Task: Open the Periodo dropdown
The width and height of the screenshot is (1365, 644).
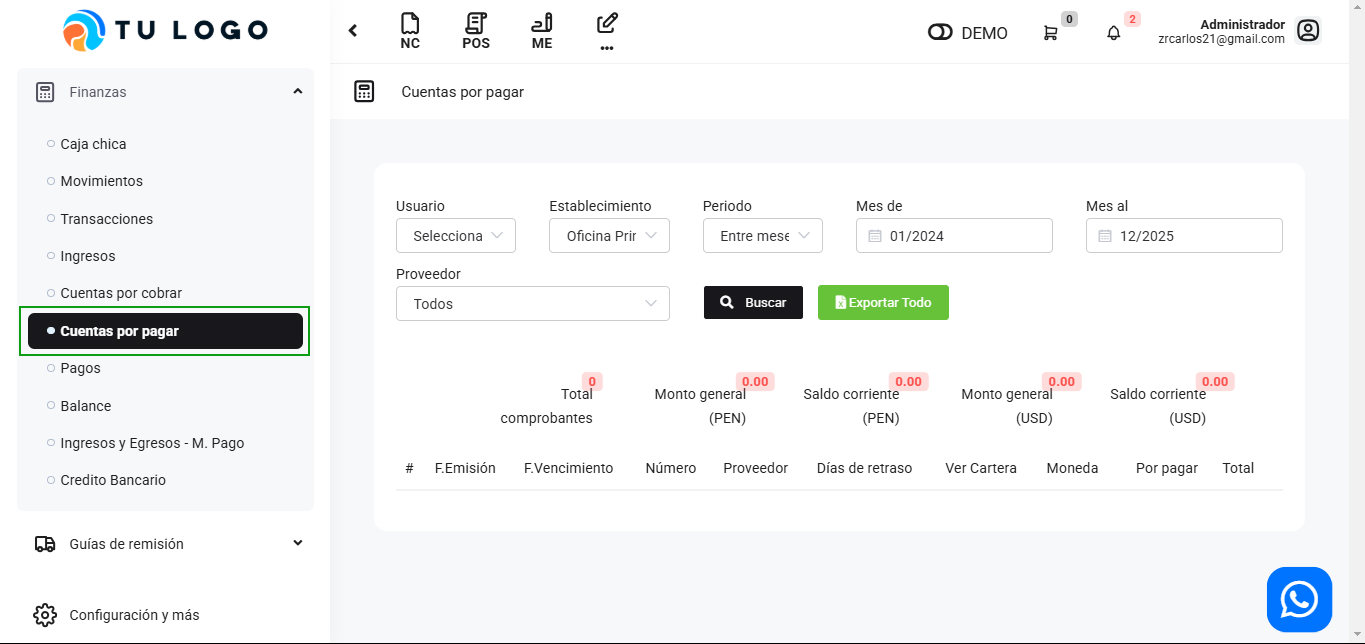Action: click(762, 236)
